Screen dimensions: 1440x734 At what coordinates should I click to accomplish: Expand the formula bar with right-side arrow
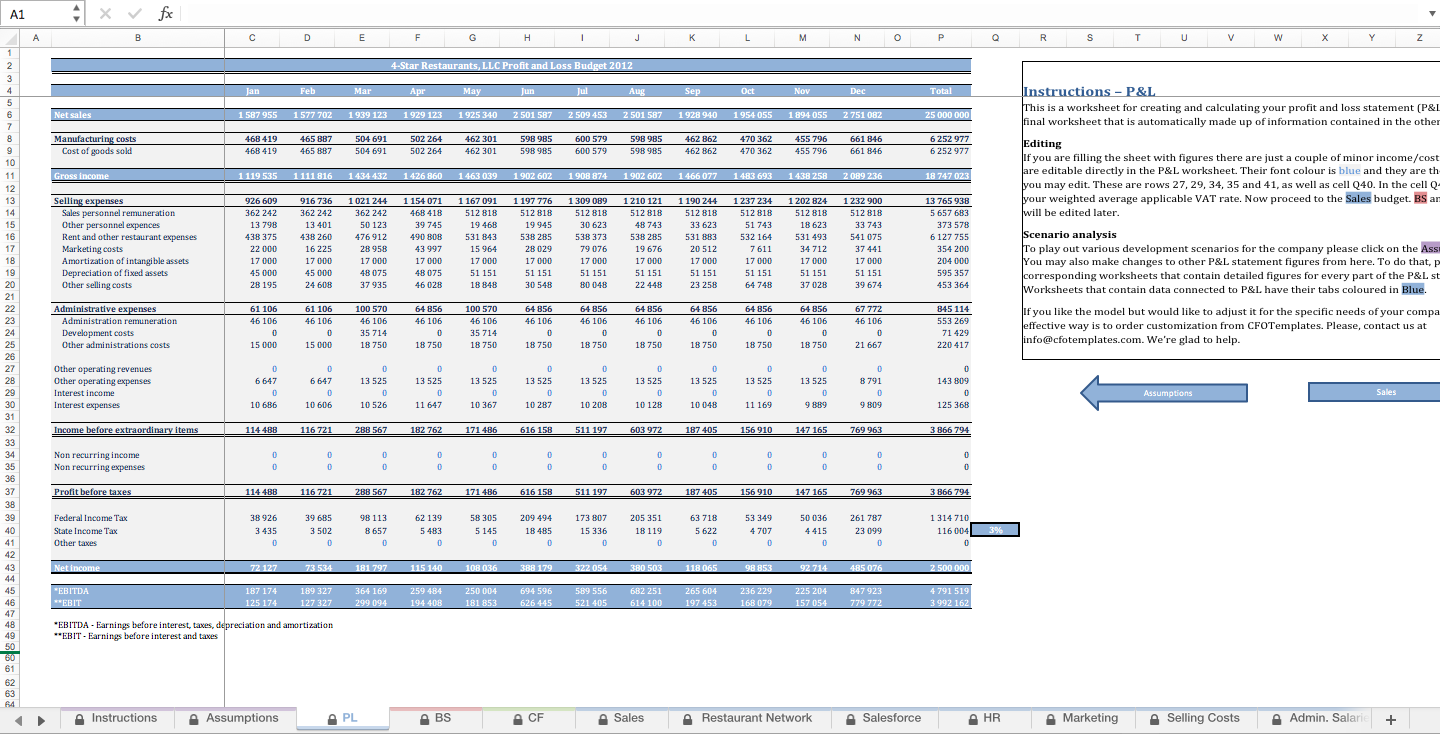coord(1430,14)
